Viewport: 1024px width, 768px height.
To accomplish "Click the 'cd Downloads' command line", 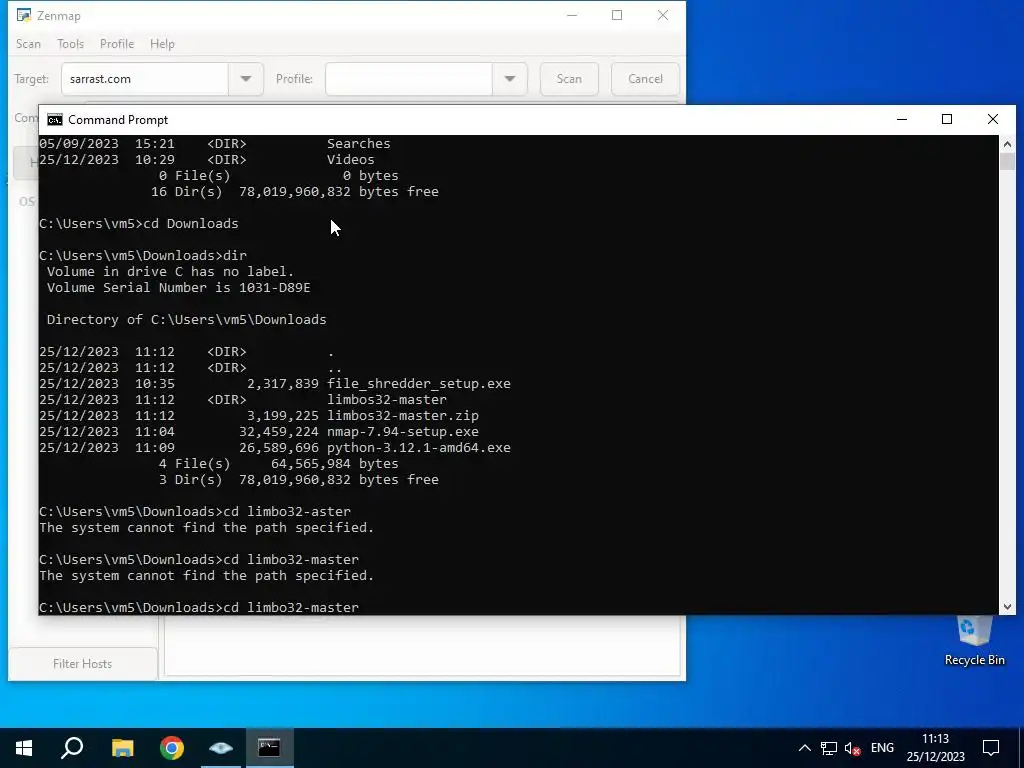I will [138, 224].
